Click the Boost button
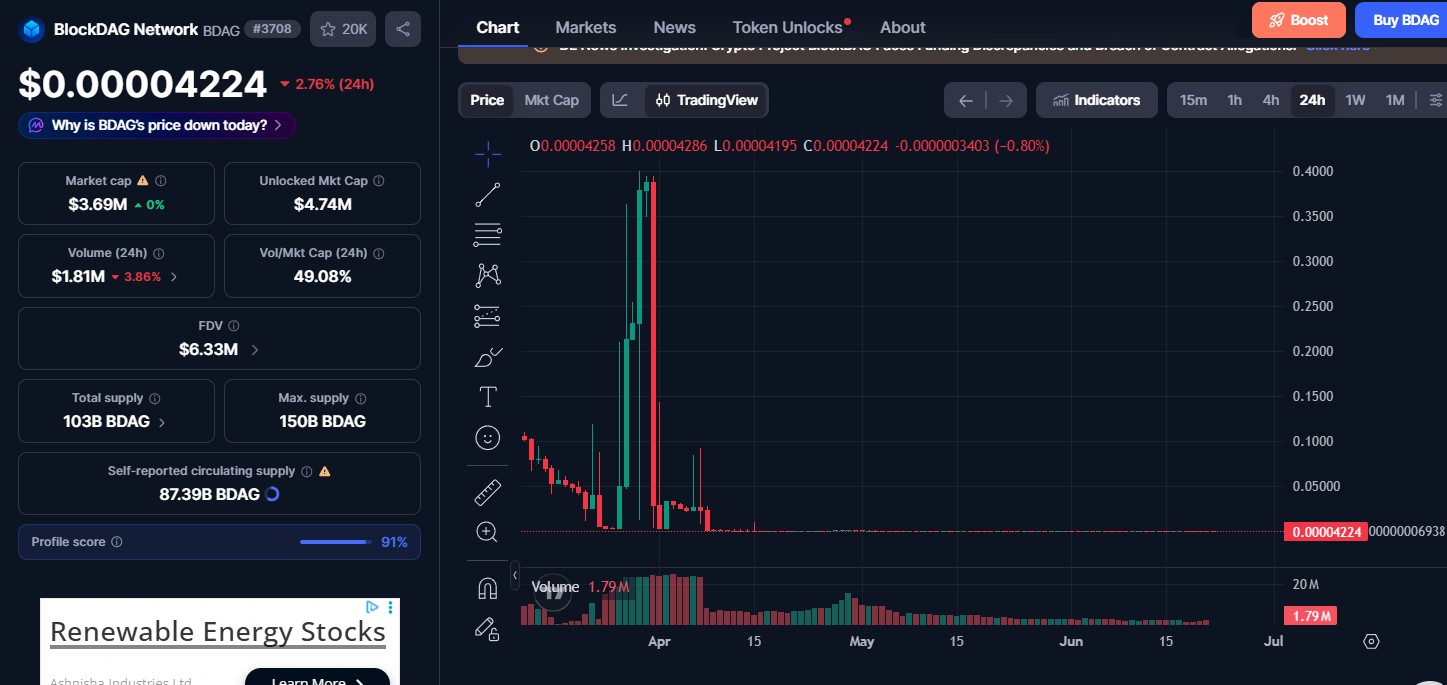Image resolution: width=1447 pixels, height=685 pixels. tap(1299, 20)
